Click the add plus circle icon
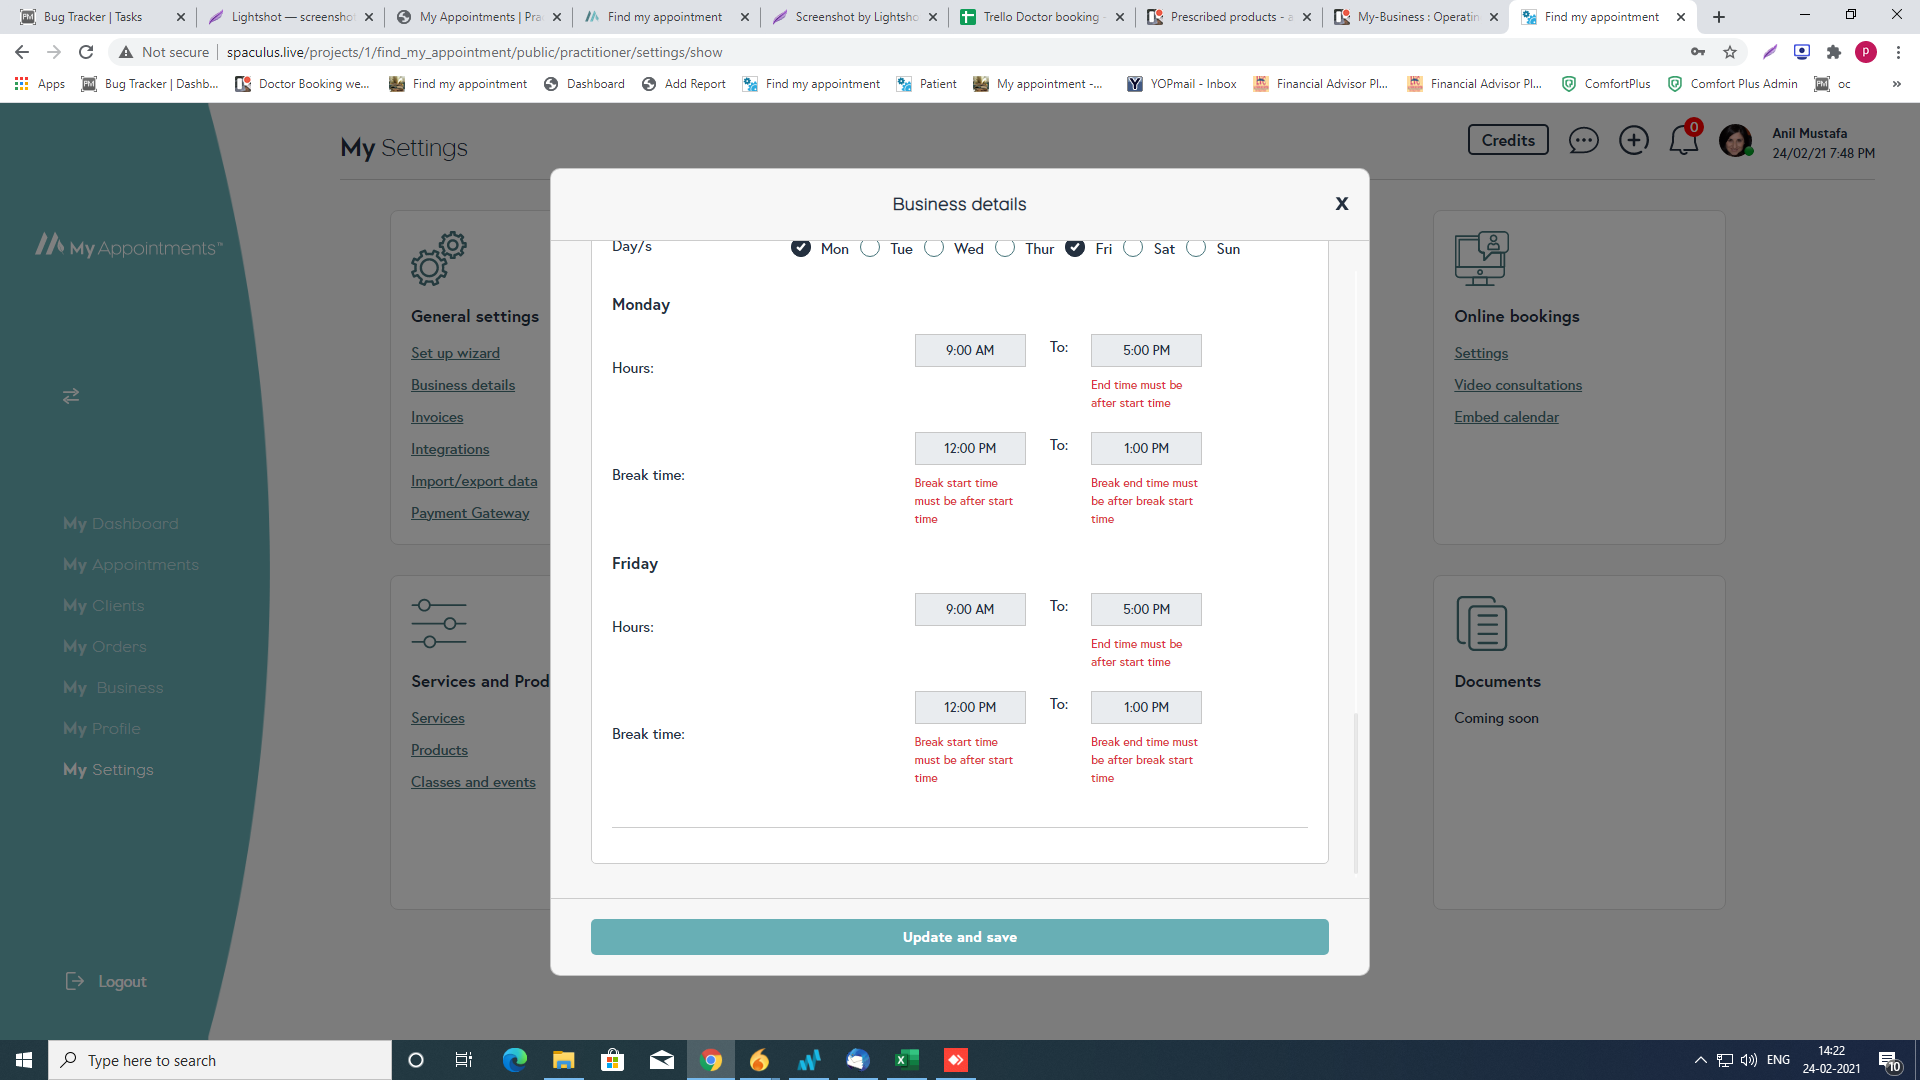1920x1080 pixels. [1634, 141]
